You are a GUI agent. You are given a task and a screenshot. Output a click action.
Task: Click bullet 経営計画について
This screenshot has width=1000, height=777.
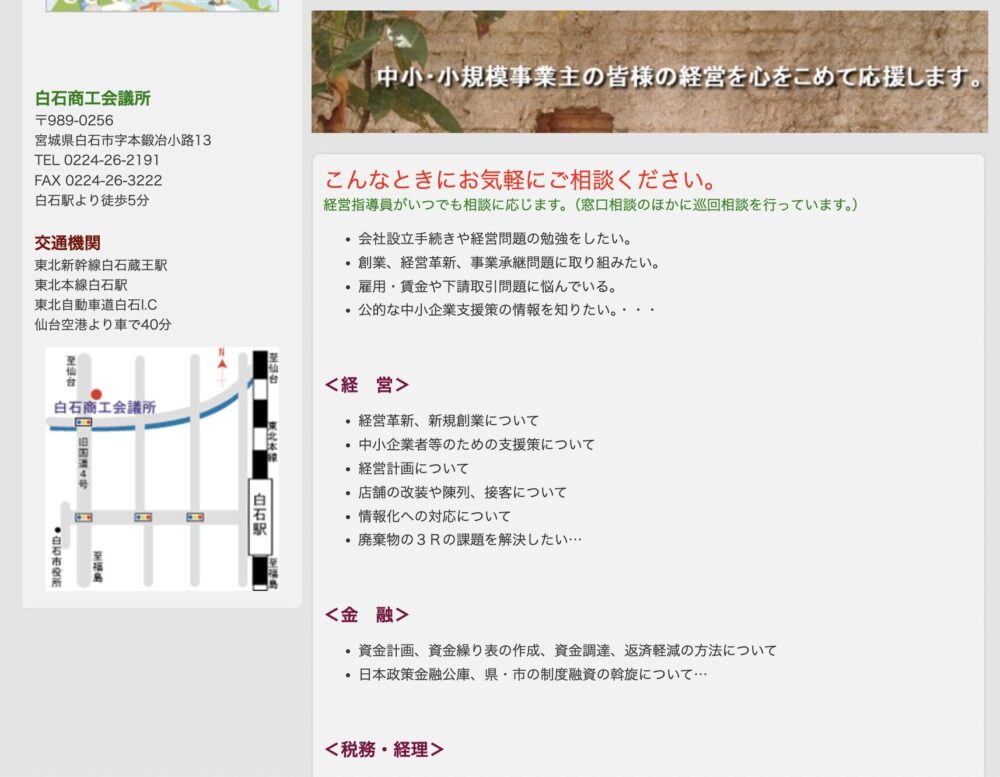(413, 468)
